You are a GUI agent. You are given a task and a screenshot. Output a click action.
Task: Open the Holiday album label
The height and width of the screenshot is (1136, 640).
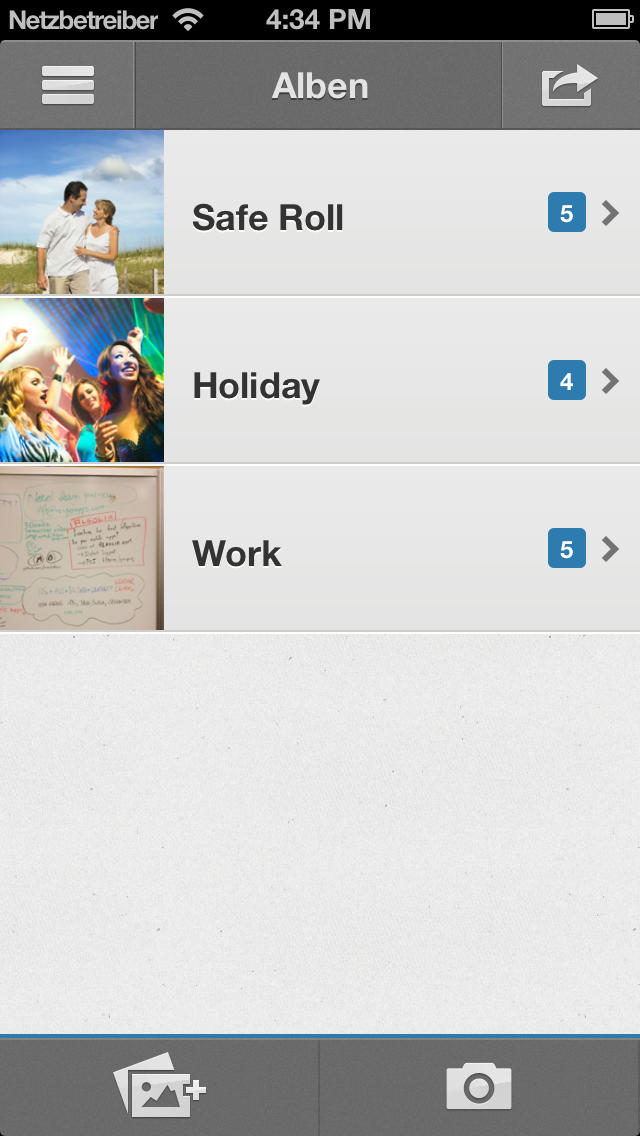256,386
